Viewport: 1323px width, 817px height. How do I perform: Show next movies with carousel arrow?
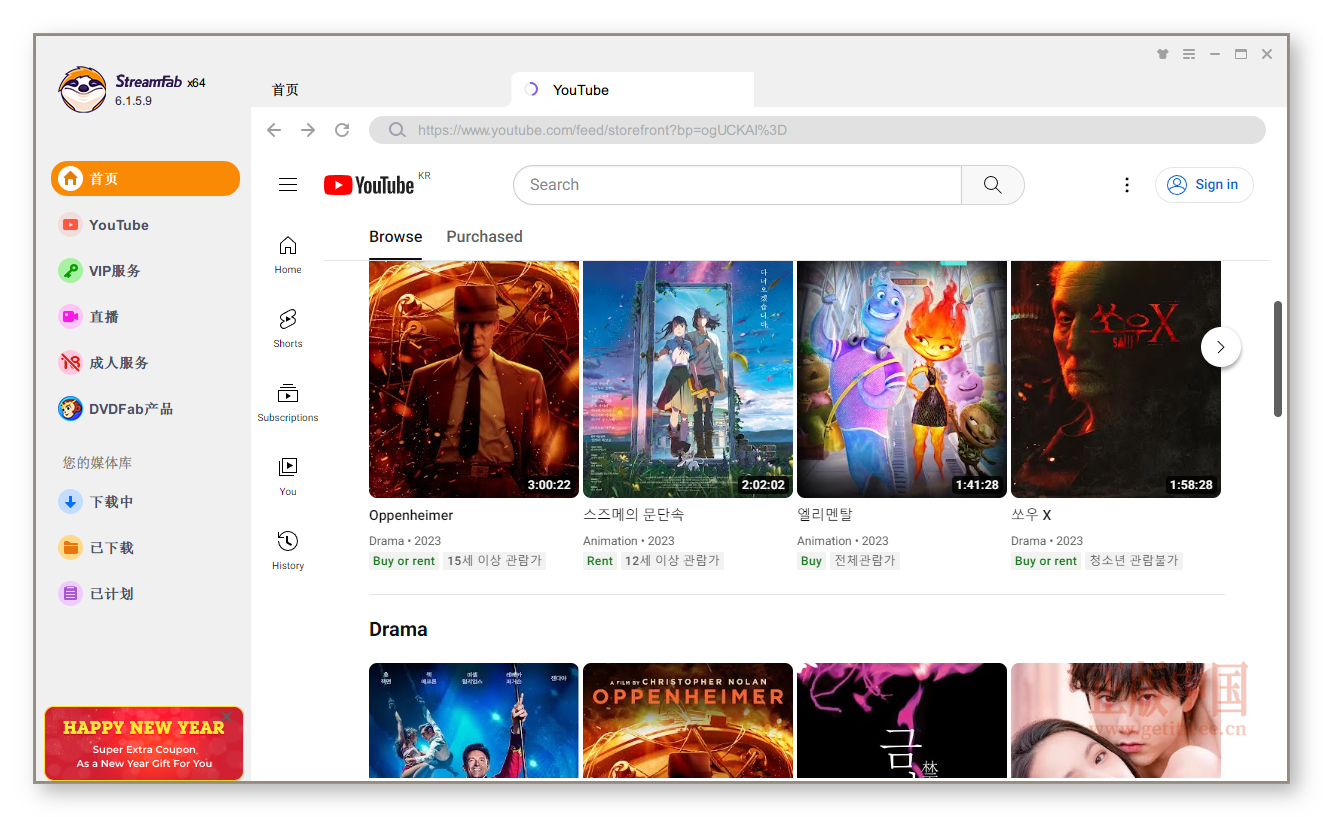tap(1221, 347)
